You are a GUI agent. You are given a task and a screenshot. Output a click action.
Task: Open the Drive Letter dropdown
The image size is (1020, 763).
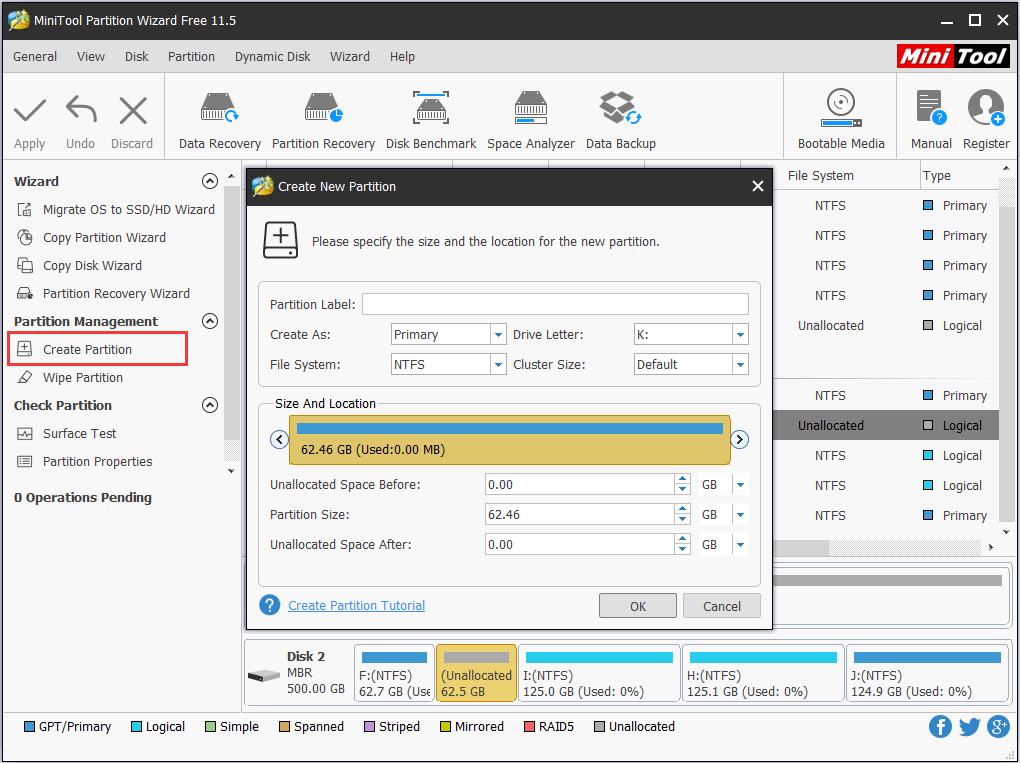740,334
